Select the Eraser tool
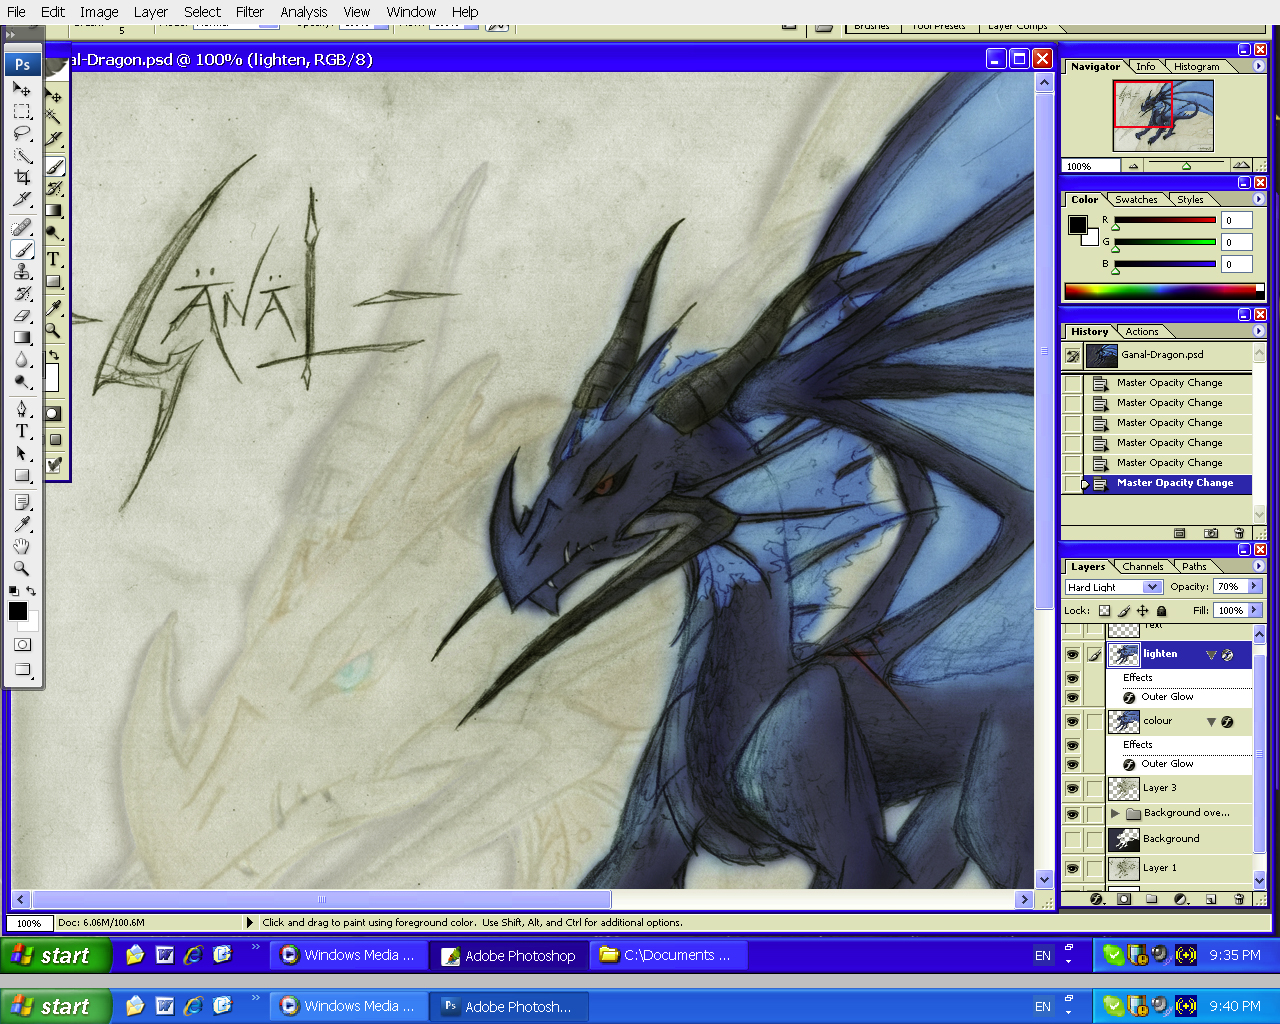Image resolution: width=1280 pixels, height=1024 pixels. (x=22, y=315)
